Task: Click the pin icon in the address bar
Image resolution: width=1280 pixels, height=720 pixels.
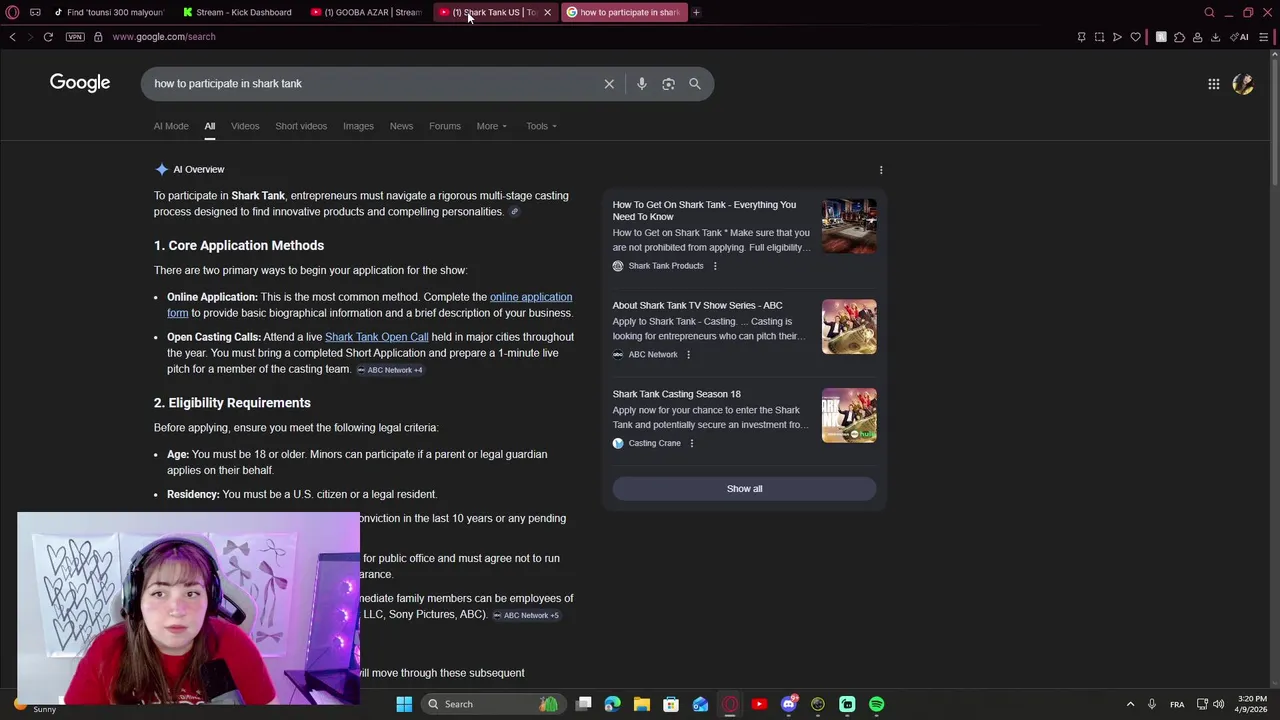Action: tap(1081, 37)
